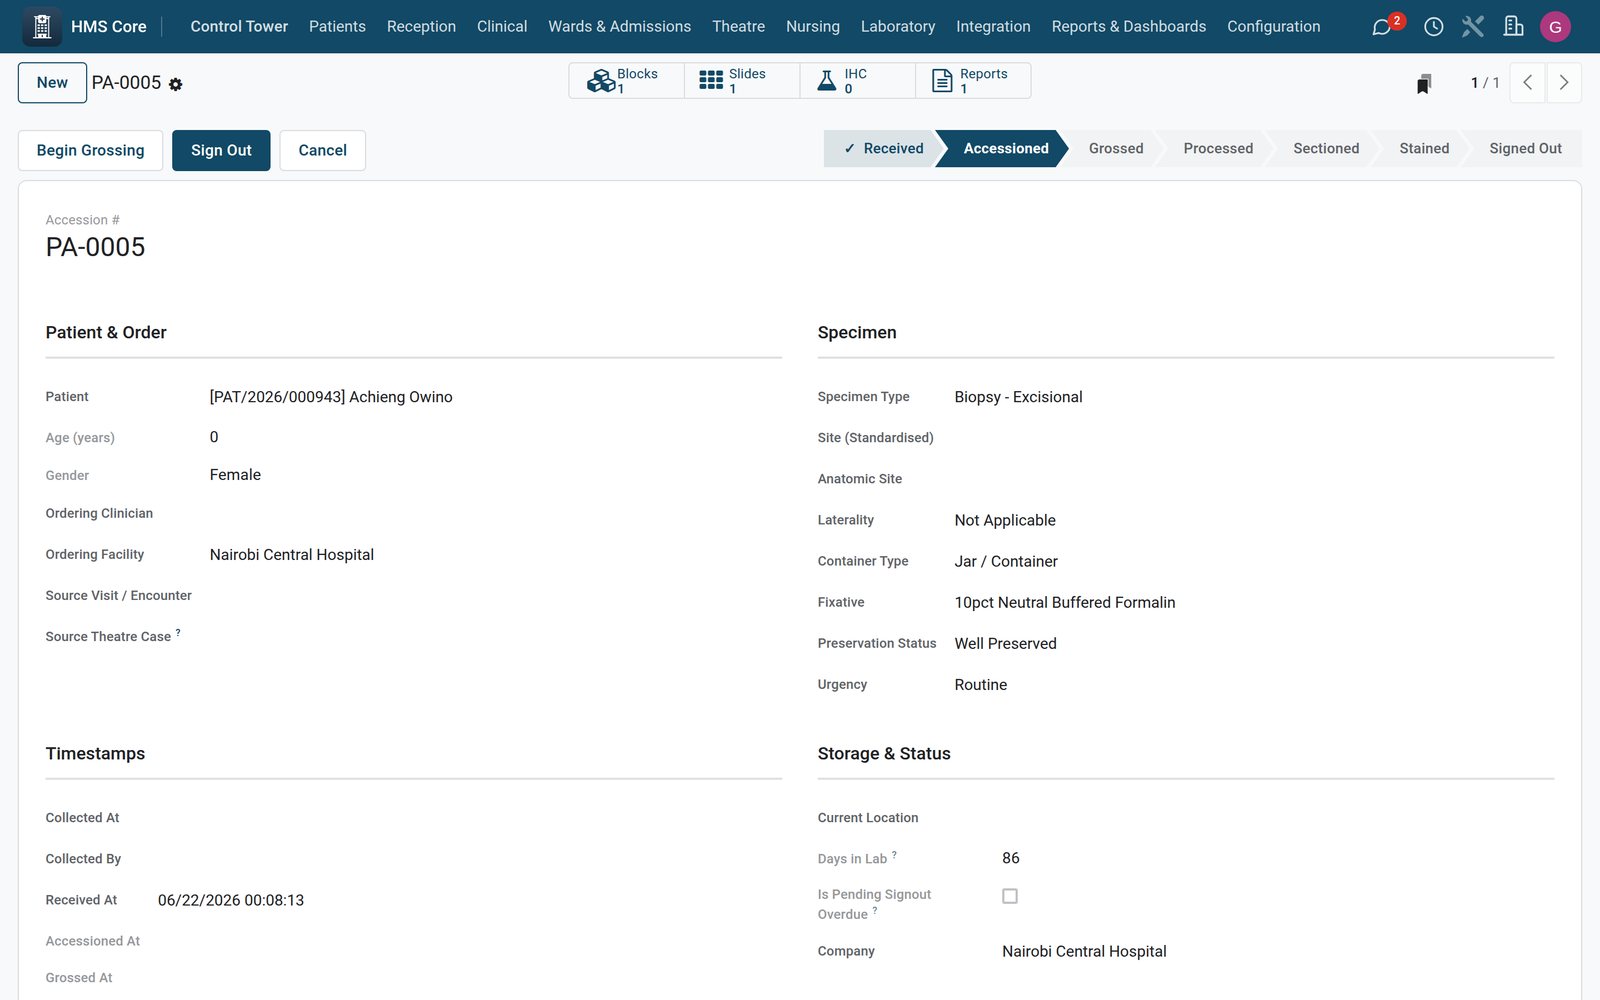Select the Accessioned status stage
The image size is (1600, 1000).
pyautogui.click(x=1003, y=148)
